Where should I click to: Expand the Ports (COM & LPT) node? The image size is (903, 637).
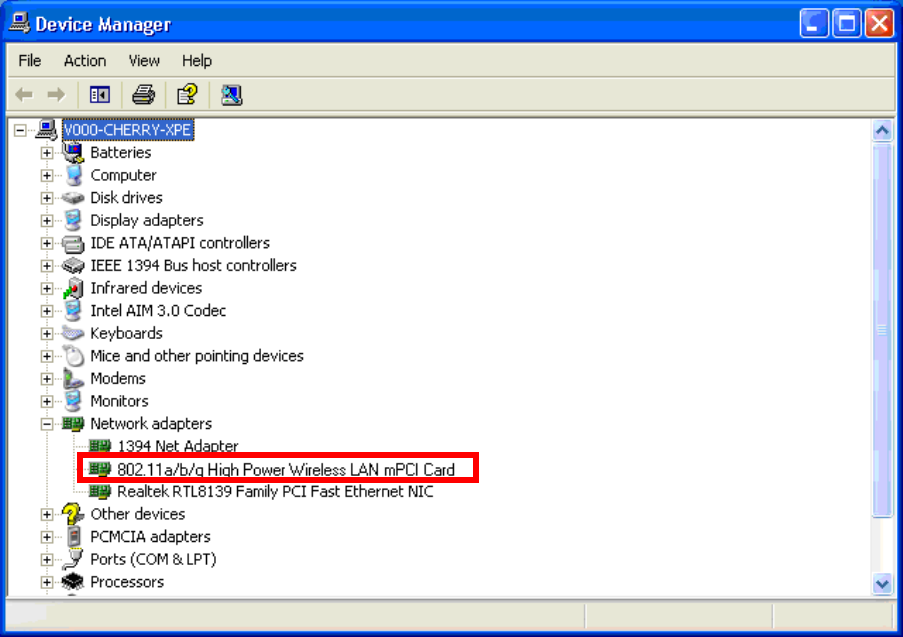(47, 560)
